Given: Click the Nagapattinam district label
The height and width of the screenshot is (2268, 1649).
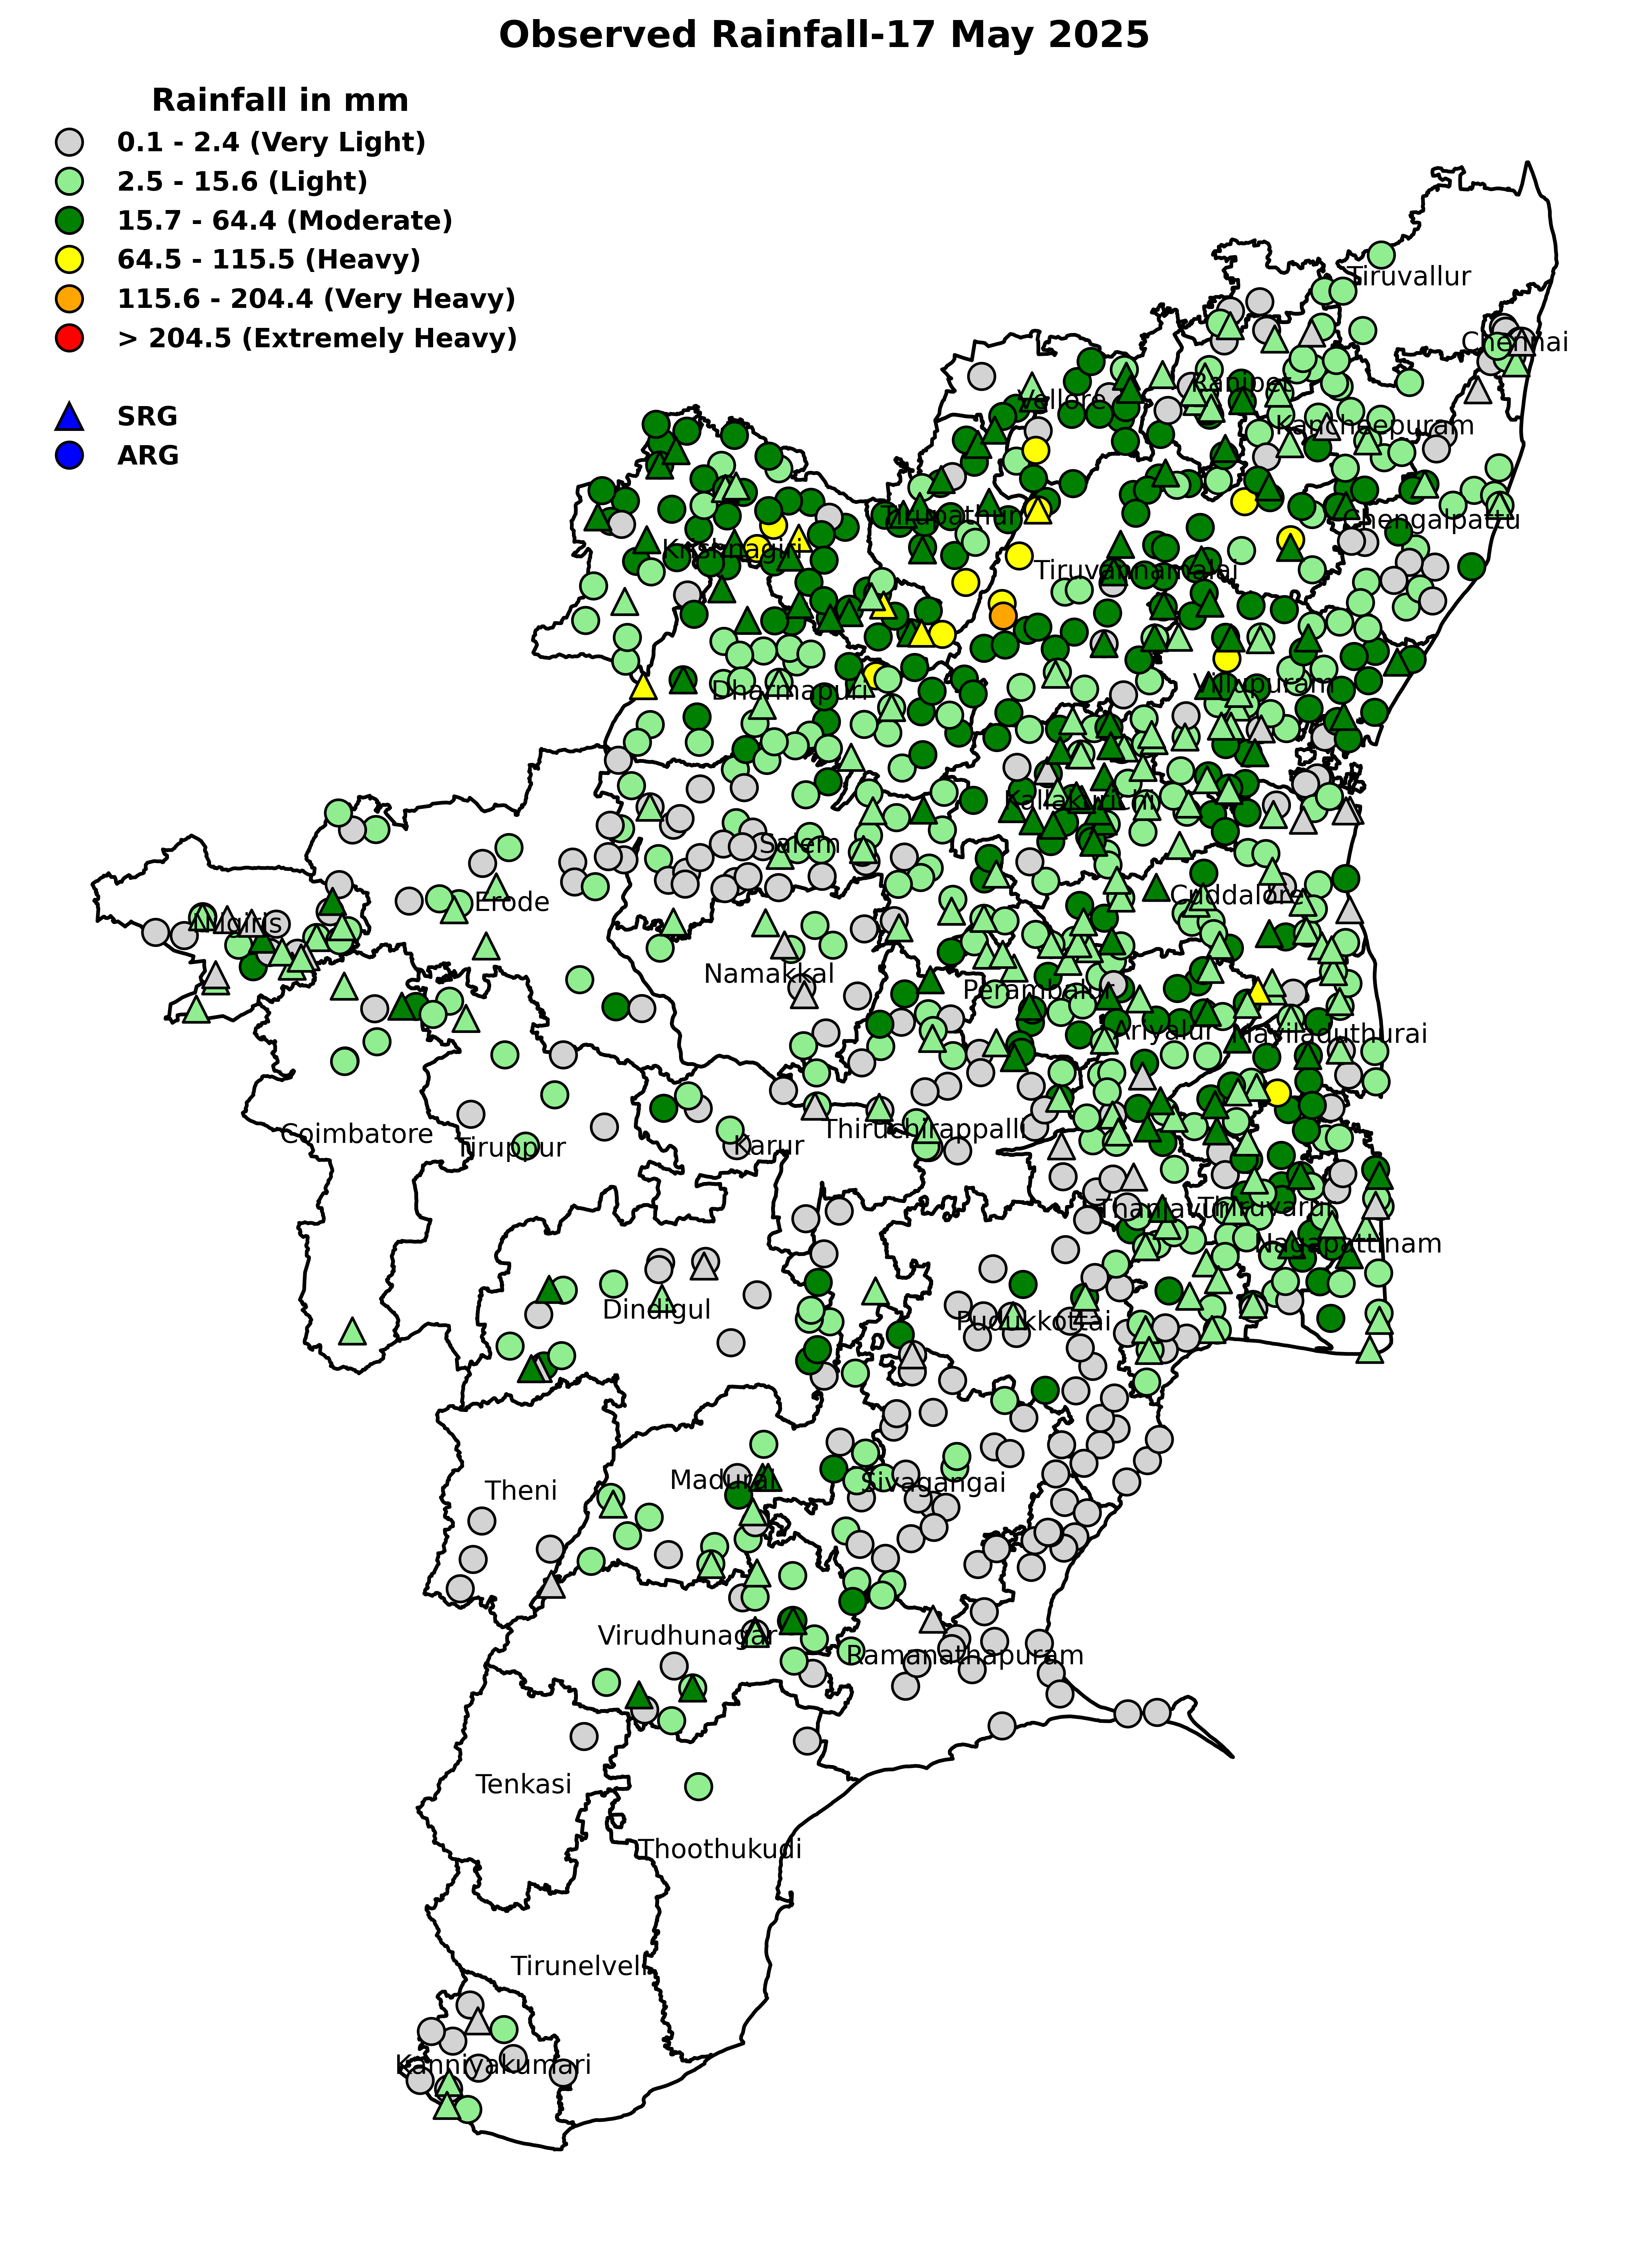Looking at the screenshot, I should tap(1348, 1244).
